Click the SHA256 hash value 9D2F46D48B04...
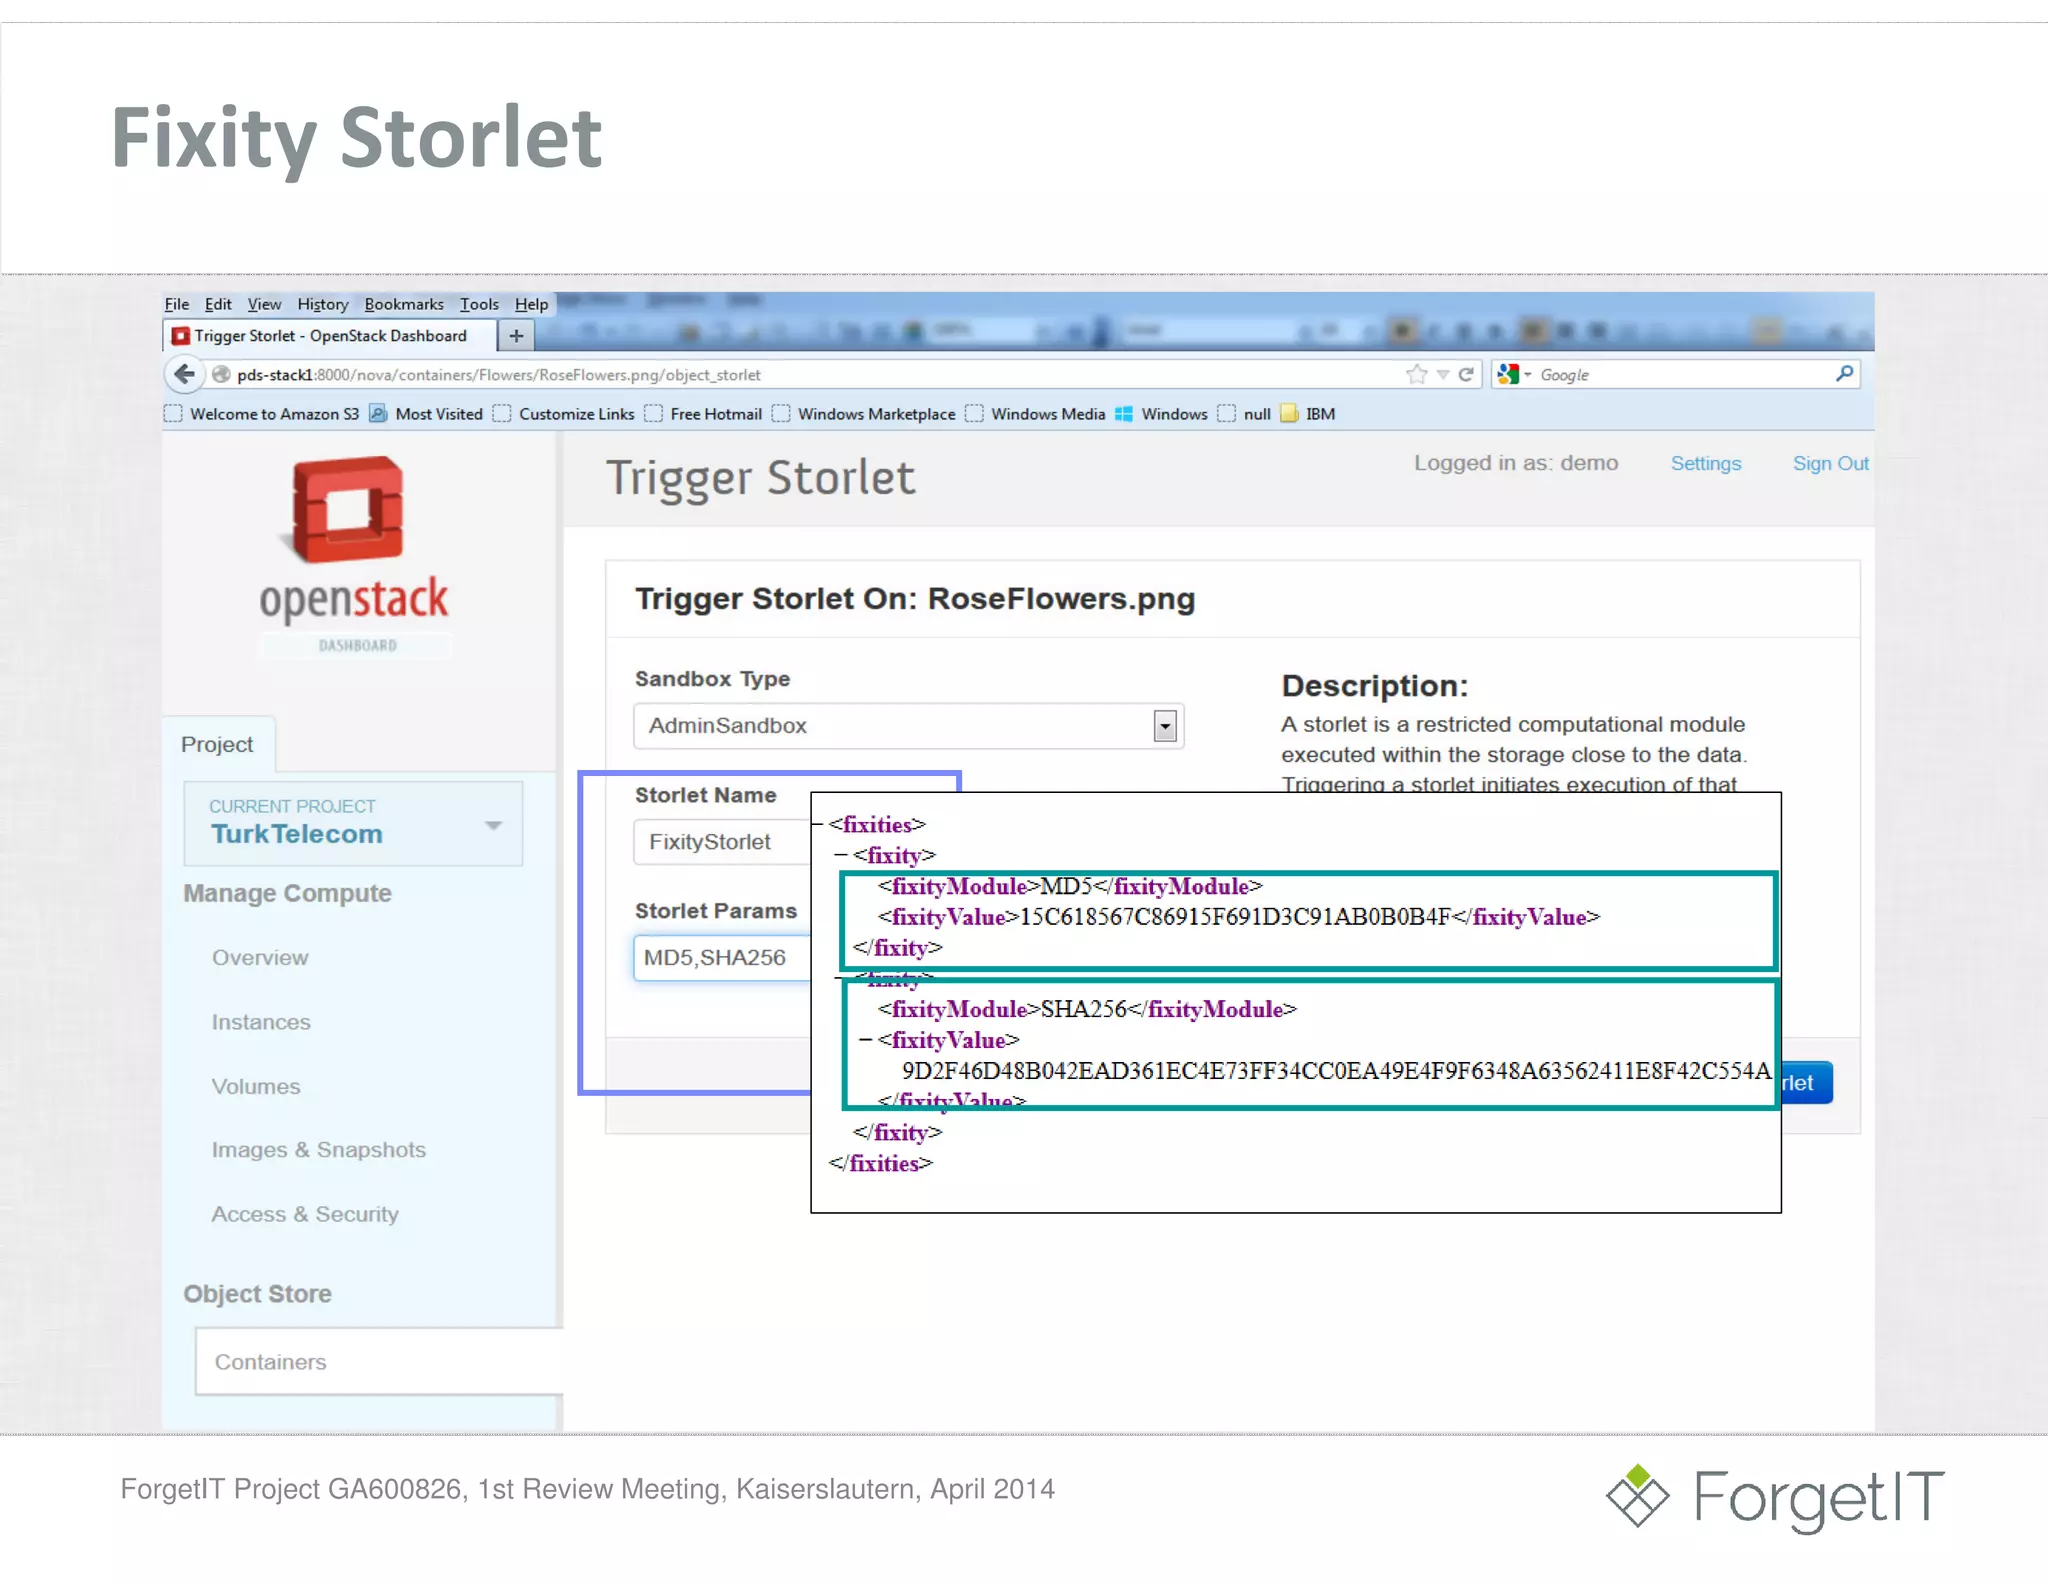The height and width of the screenshot is (1582, 2048). pos(1336,1072)
